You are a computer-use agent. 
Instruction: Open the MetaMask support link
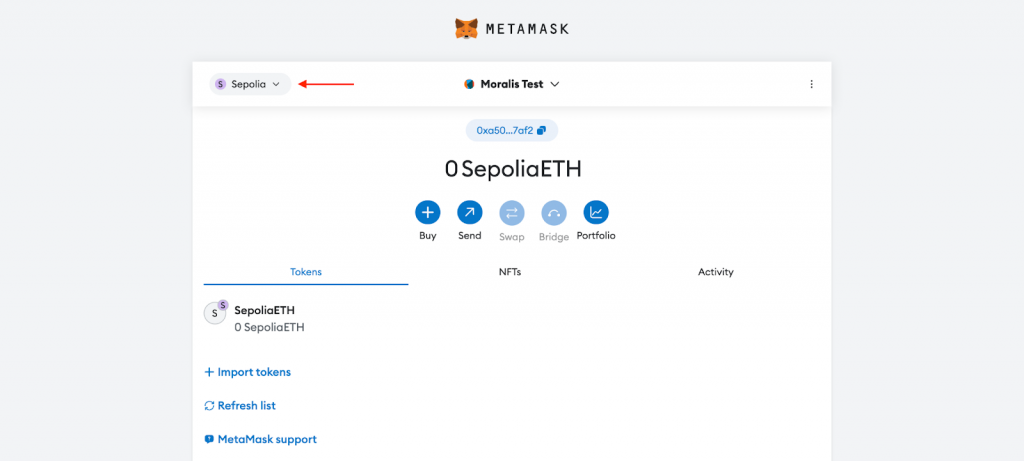pos(261,439)
